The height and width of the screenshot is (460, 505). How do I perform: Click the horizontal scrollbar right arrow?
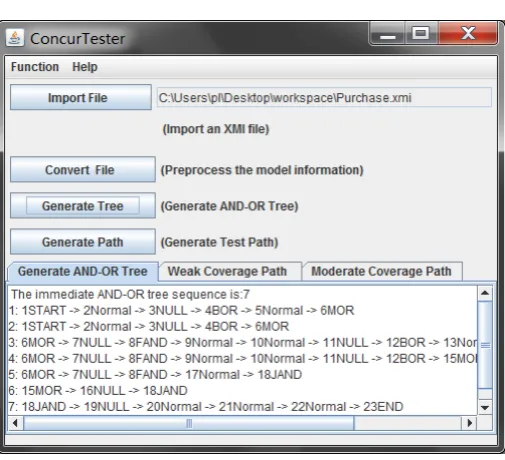pyautogui.click(x=469, y=423)
